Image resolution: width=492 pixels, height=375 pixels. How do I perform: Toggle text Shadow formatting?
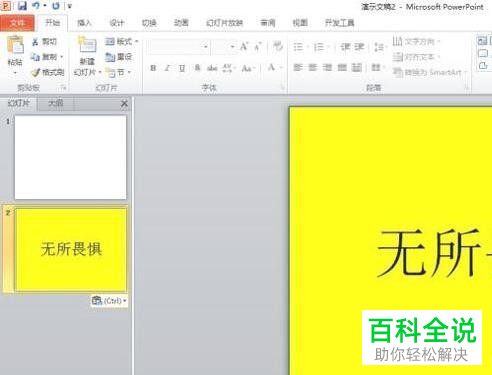197,68
